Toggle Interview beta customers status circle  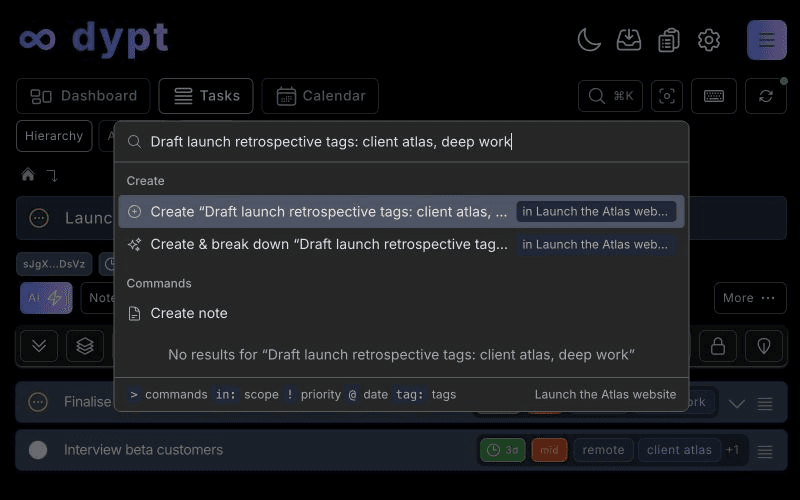(38, 450)
